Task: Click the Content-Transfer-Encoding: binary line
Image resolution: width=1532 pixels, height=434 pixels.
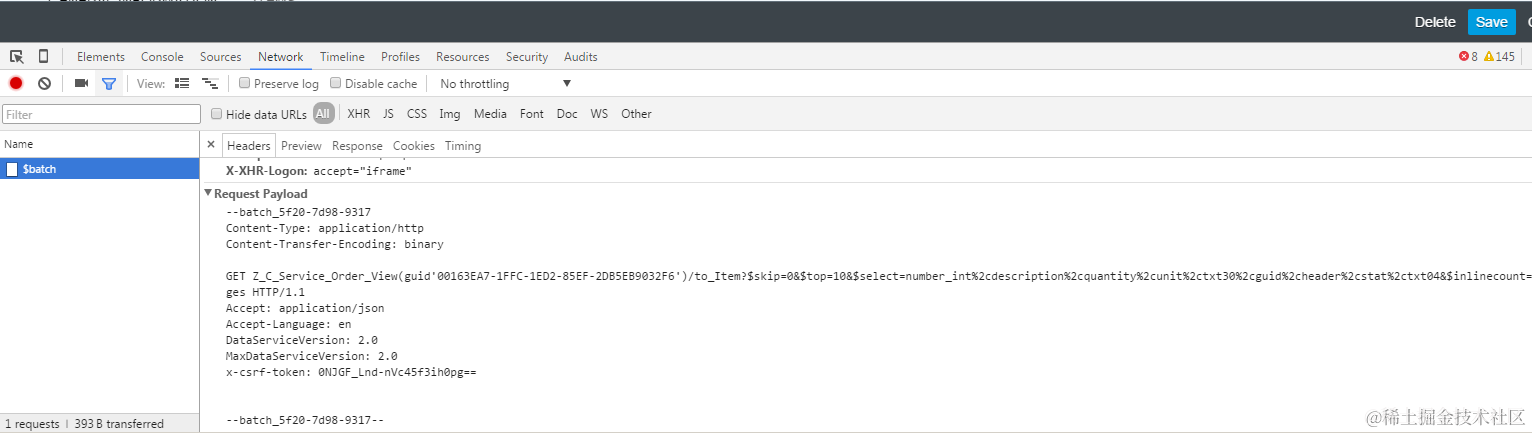Action: [335, 244]
